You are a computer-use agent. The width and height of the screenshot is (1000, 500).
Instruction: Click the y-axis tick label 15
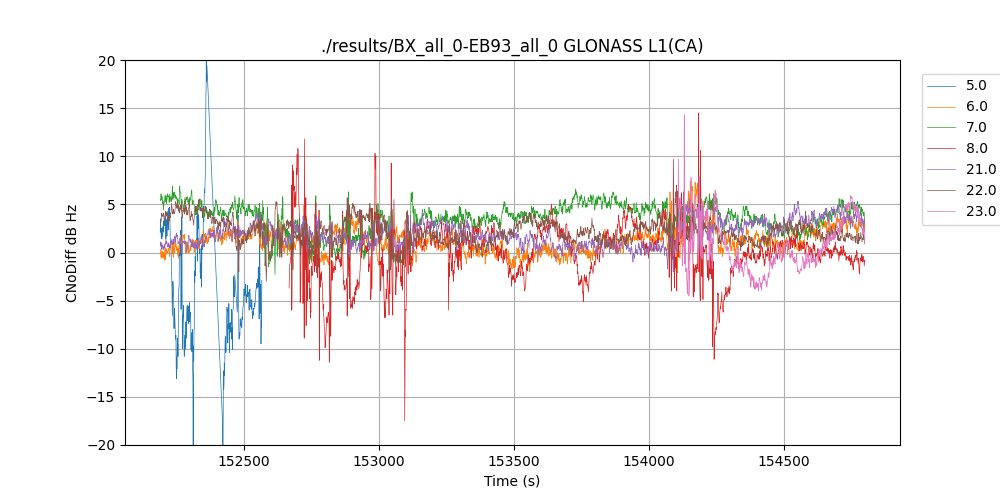(107, 109)
